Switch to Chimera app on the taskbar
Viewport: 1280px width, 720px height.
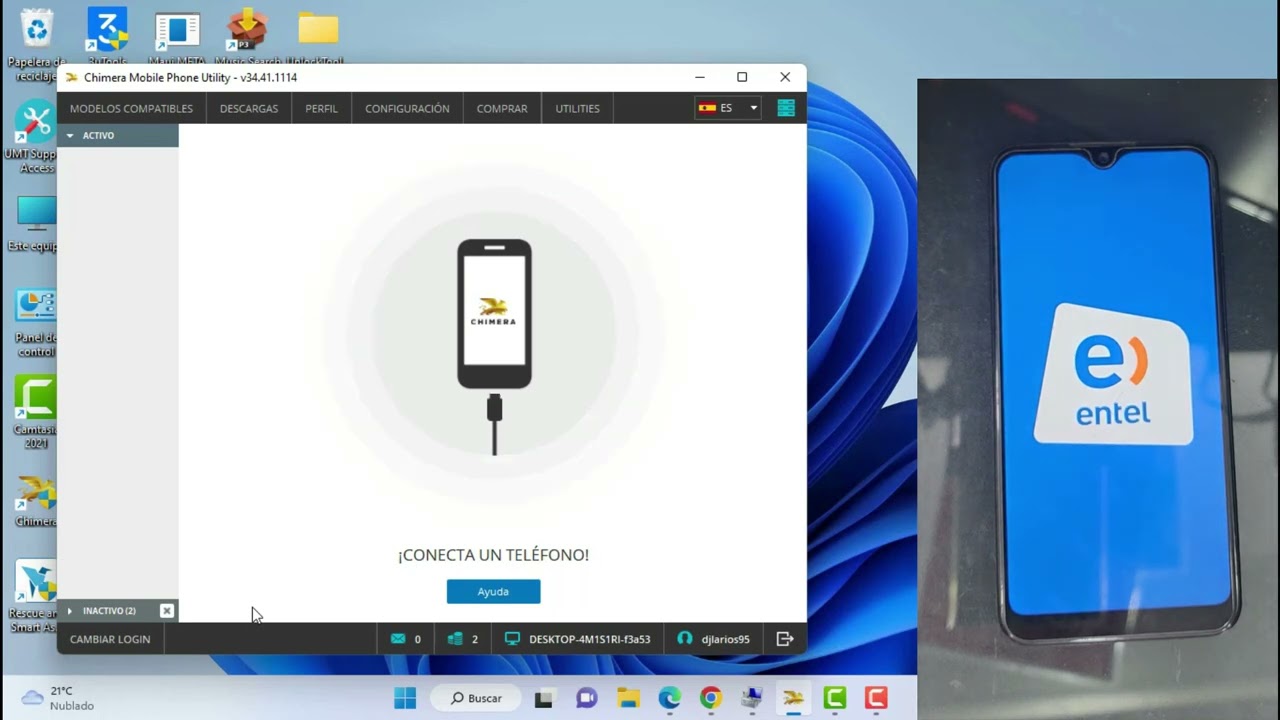click(x=793, y=698)
